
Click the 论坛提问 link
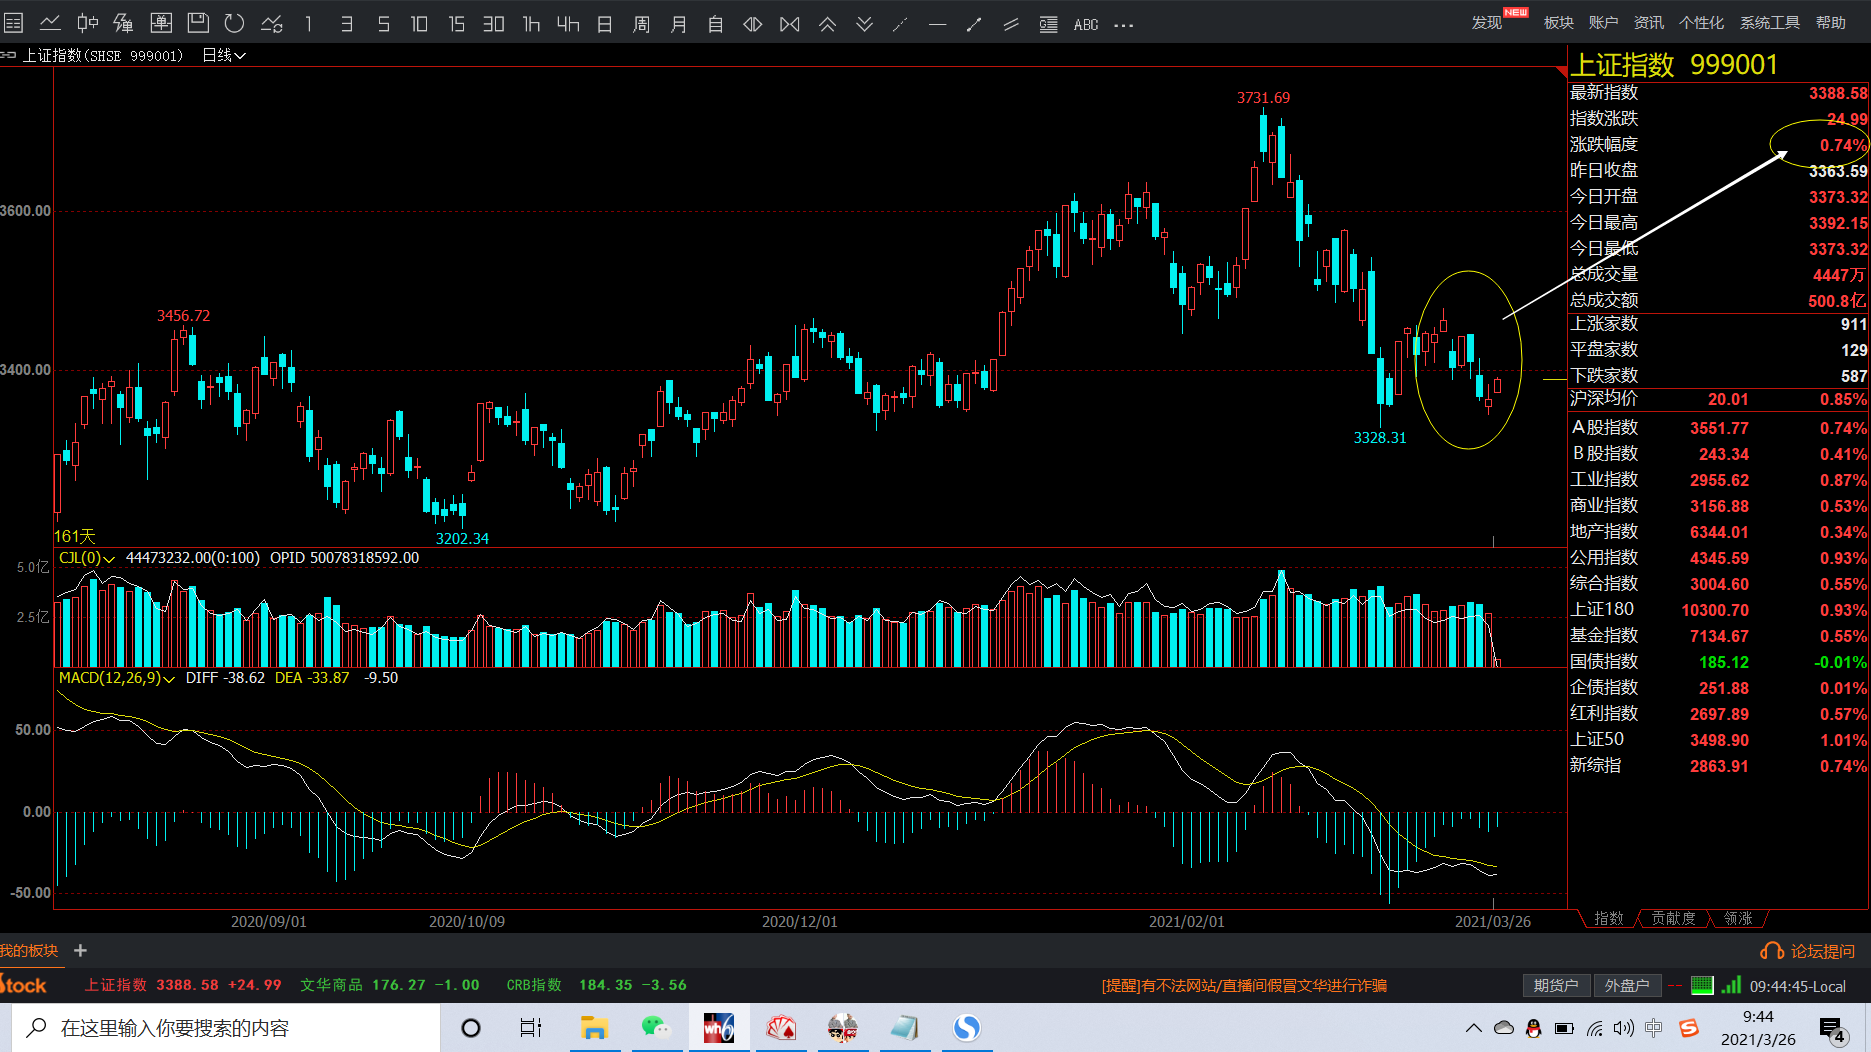[x=1809, y=951]
